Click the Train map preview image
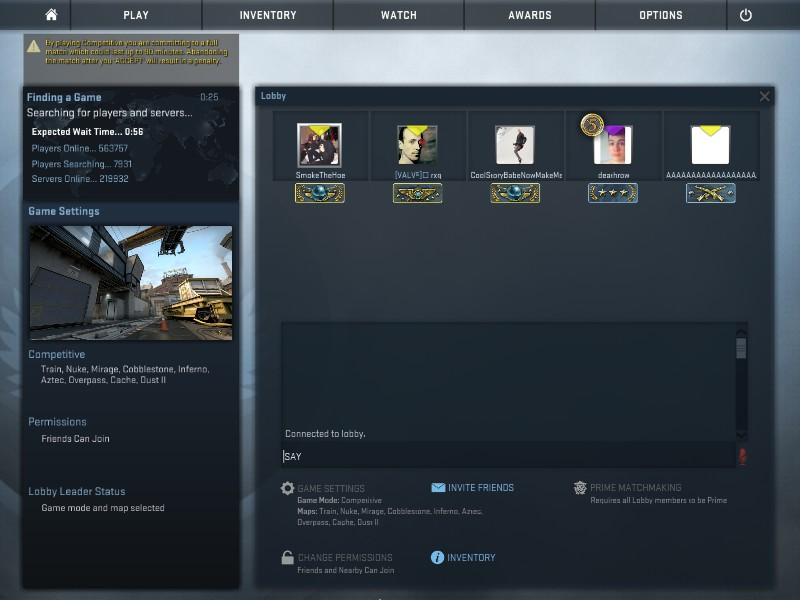The image size is (800, 600). [x=131, y=283]
